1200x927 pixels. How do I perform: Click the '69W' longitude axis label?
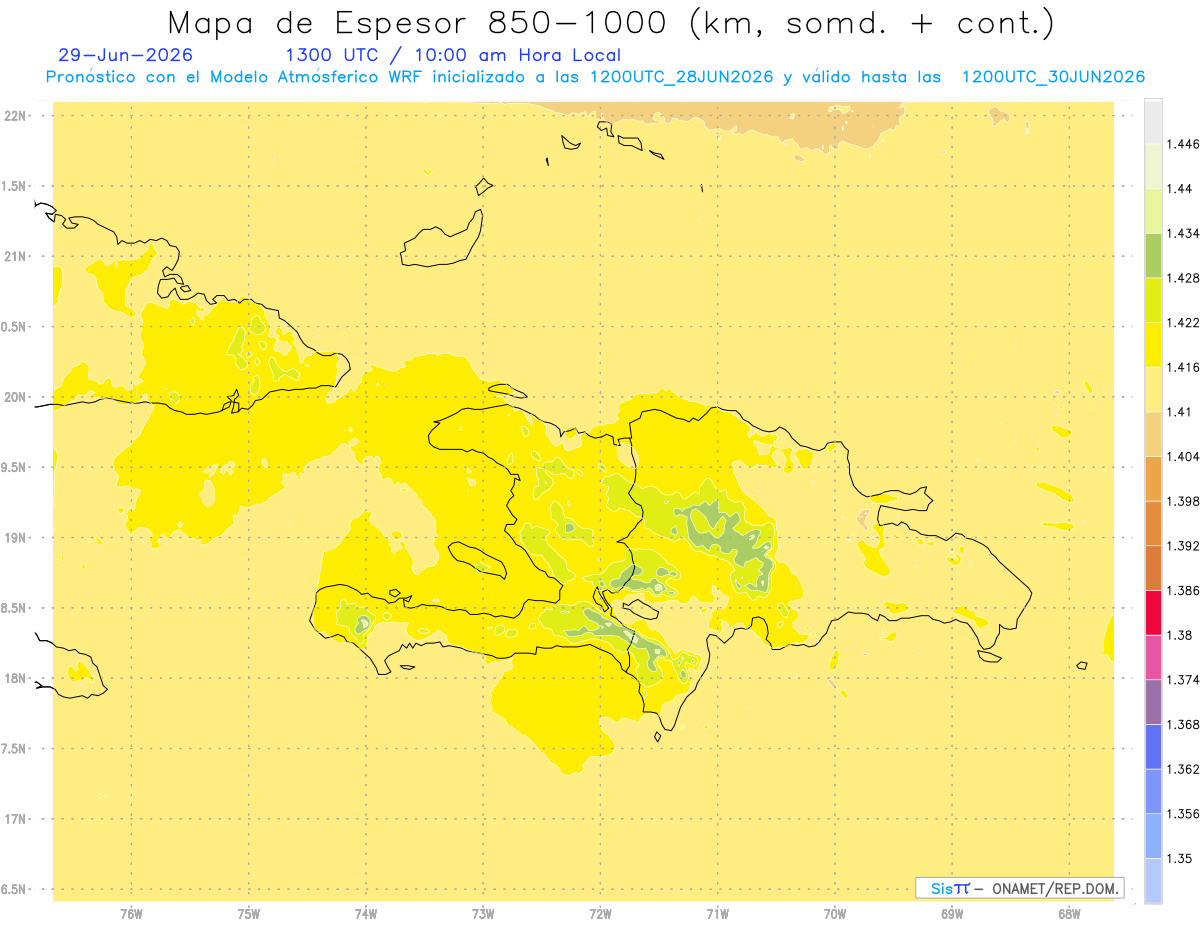(952, 913)
